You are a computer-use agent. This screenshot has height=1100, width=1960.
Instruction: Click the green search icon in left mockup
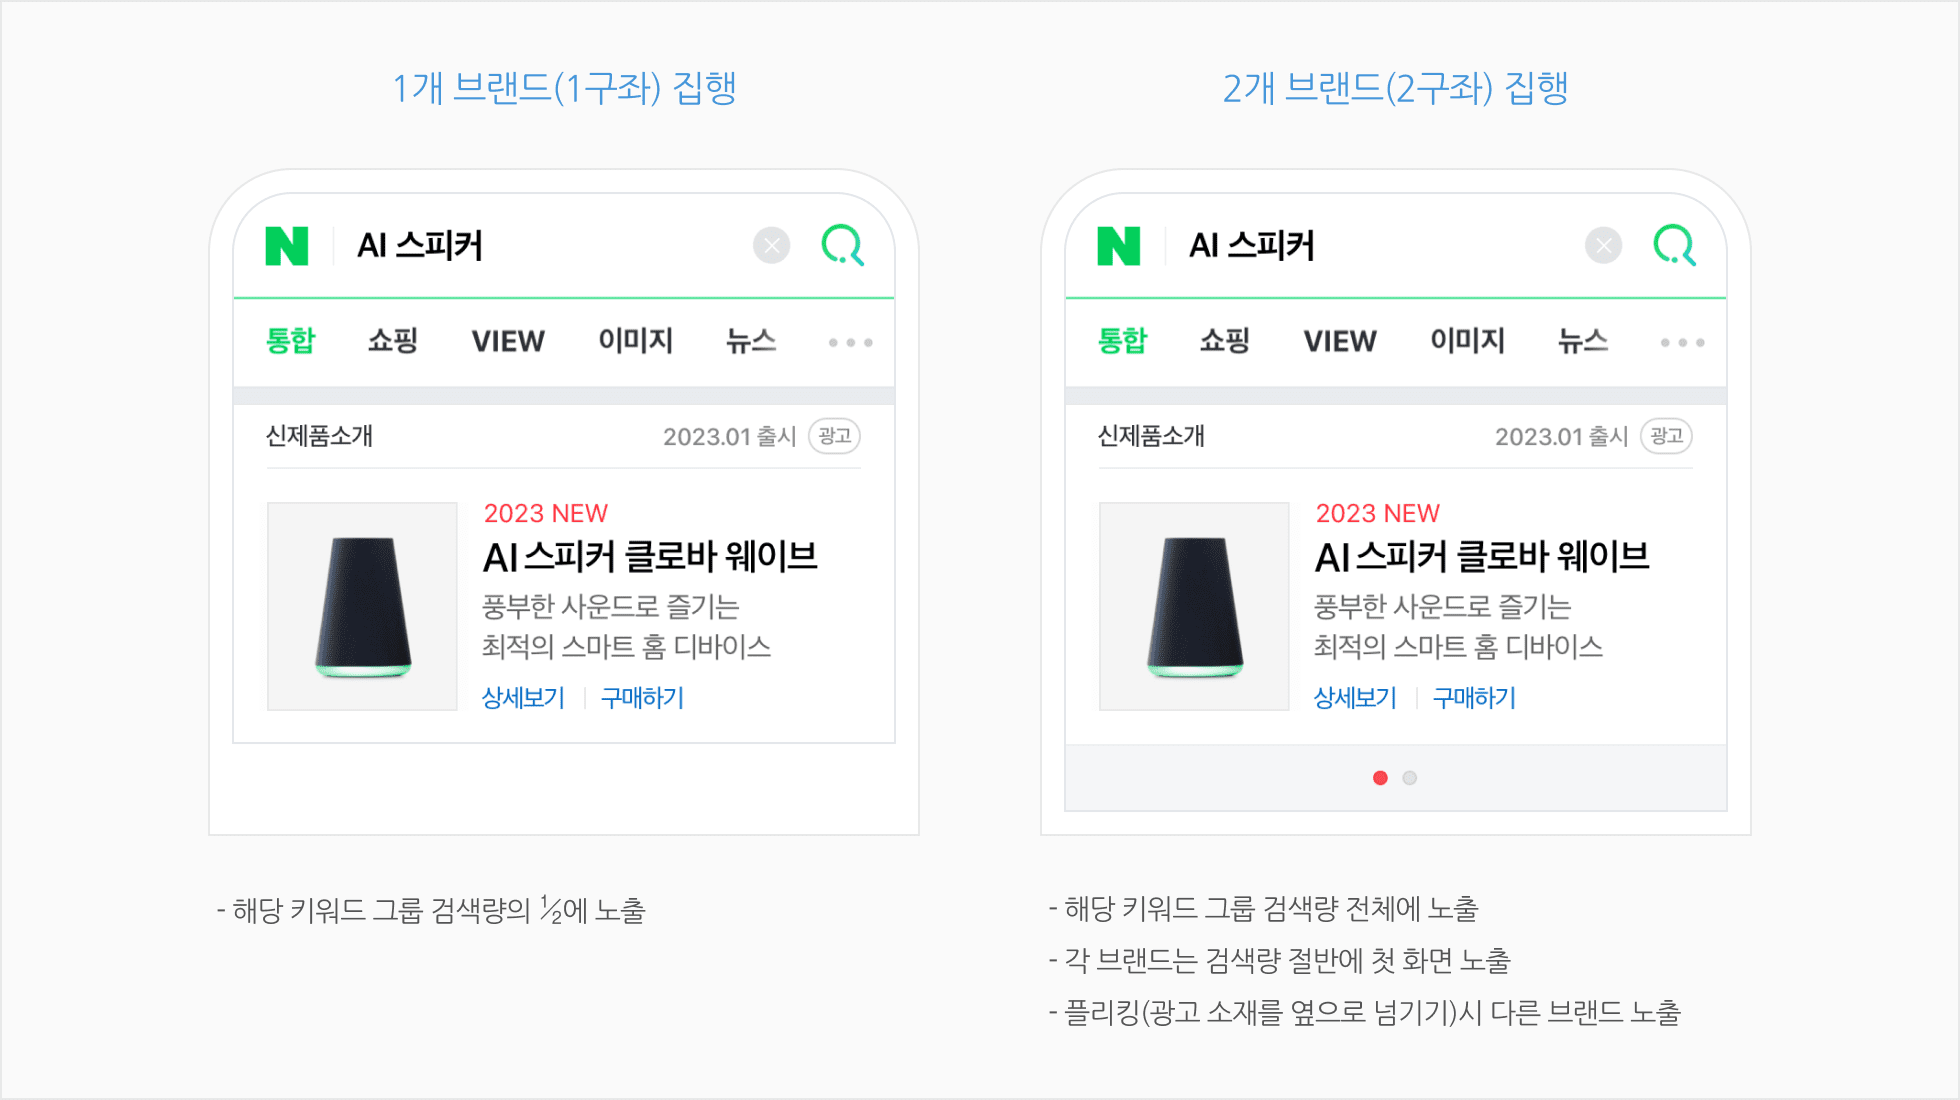tap(842, 246)
